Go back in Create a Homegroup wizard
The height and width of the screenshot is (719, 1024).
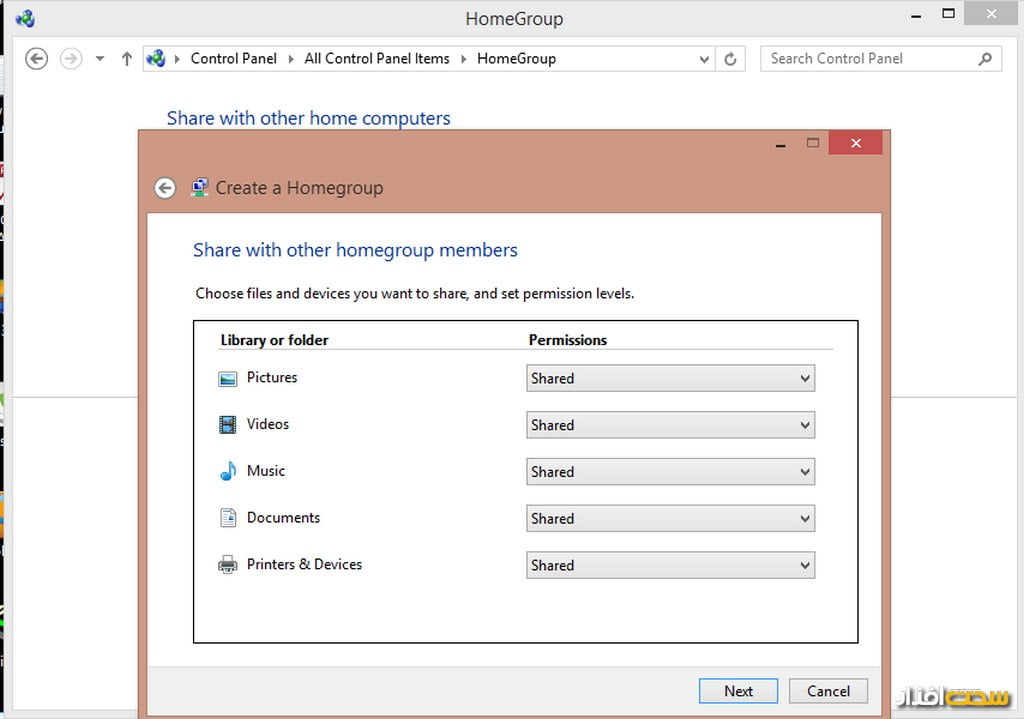pos(165,188)
